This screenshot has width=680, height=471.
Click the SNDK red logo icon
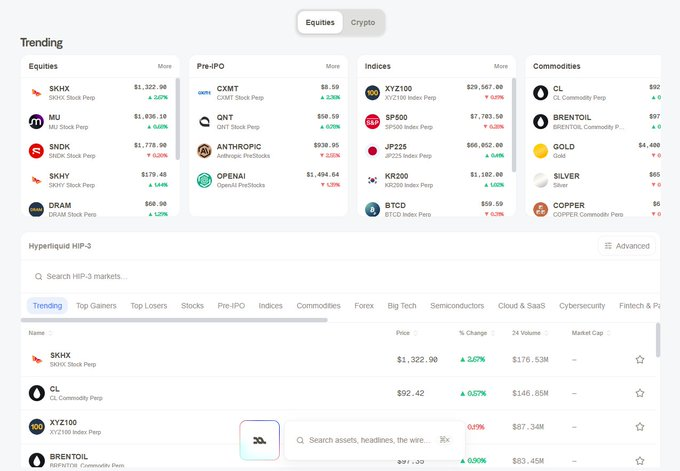pyautogui.click(x=36, y=151)
